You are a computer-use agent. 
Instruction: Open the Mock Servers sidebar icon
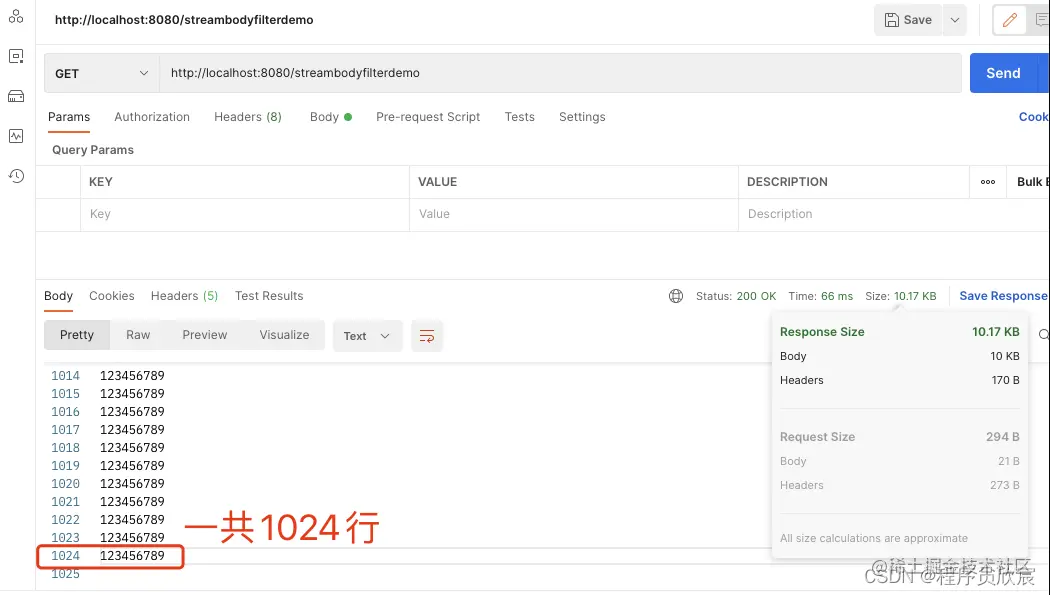click(16, 96)
